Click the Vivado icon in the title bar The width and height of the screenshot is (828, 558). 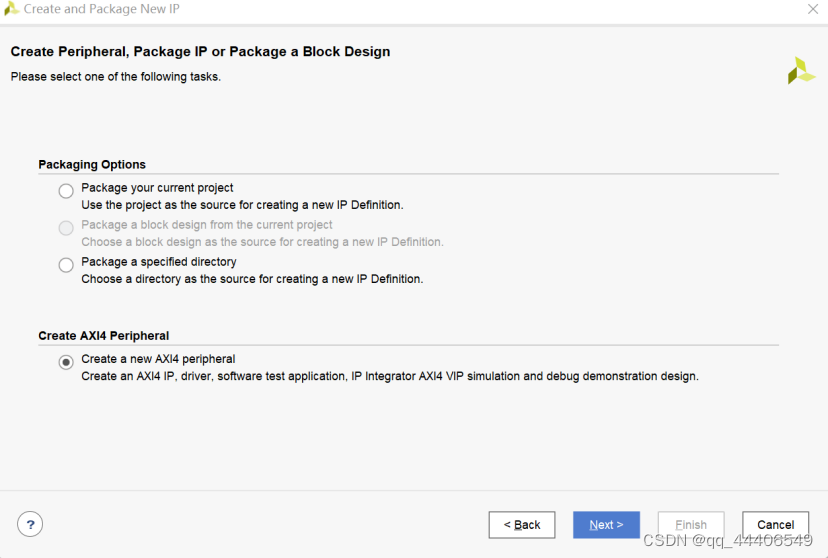[x=12, y=9]
